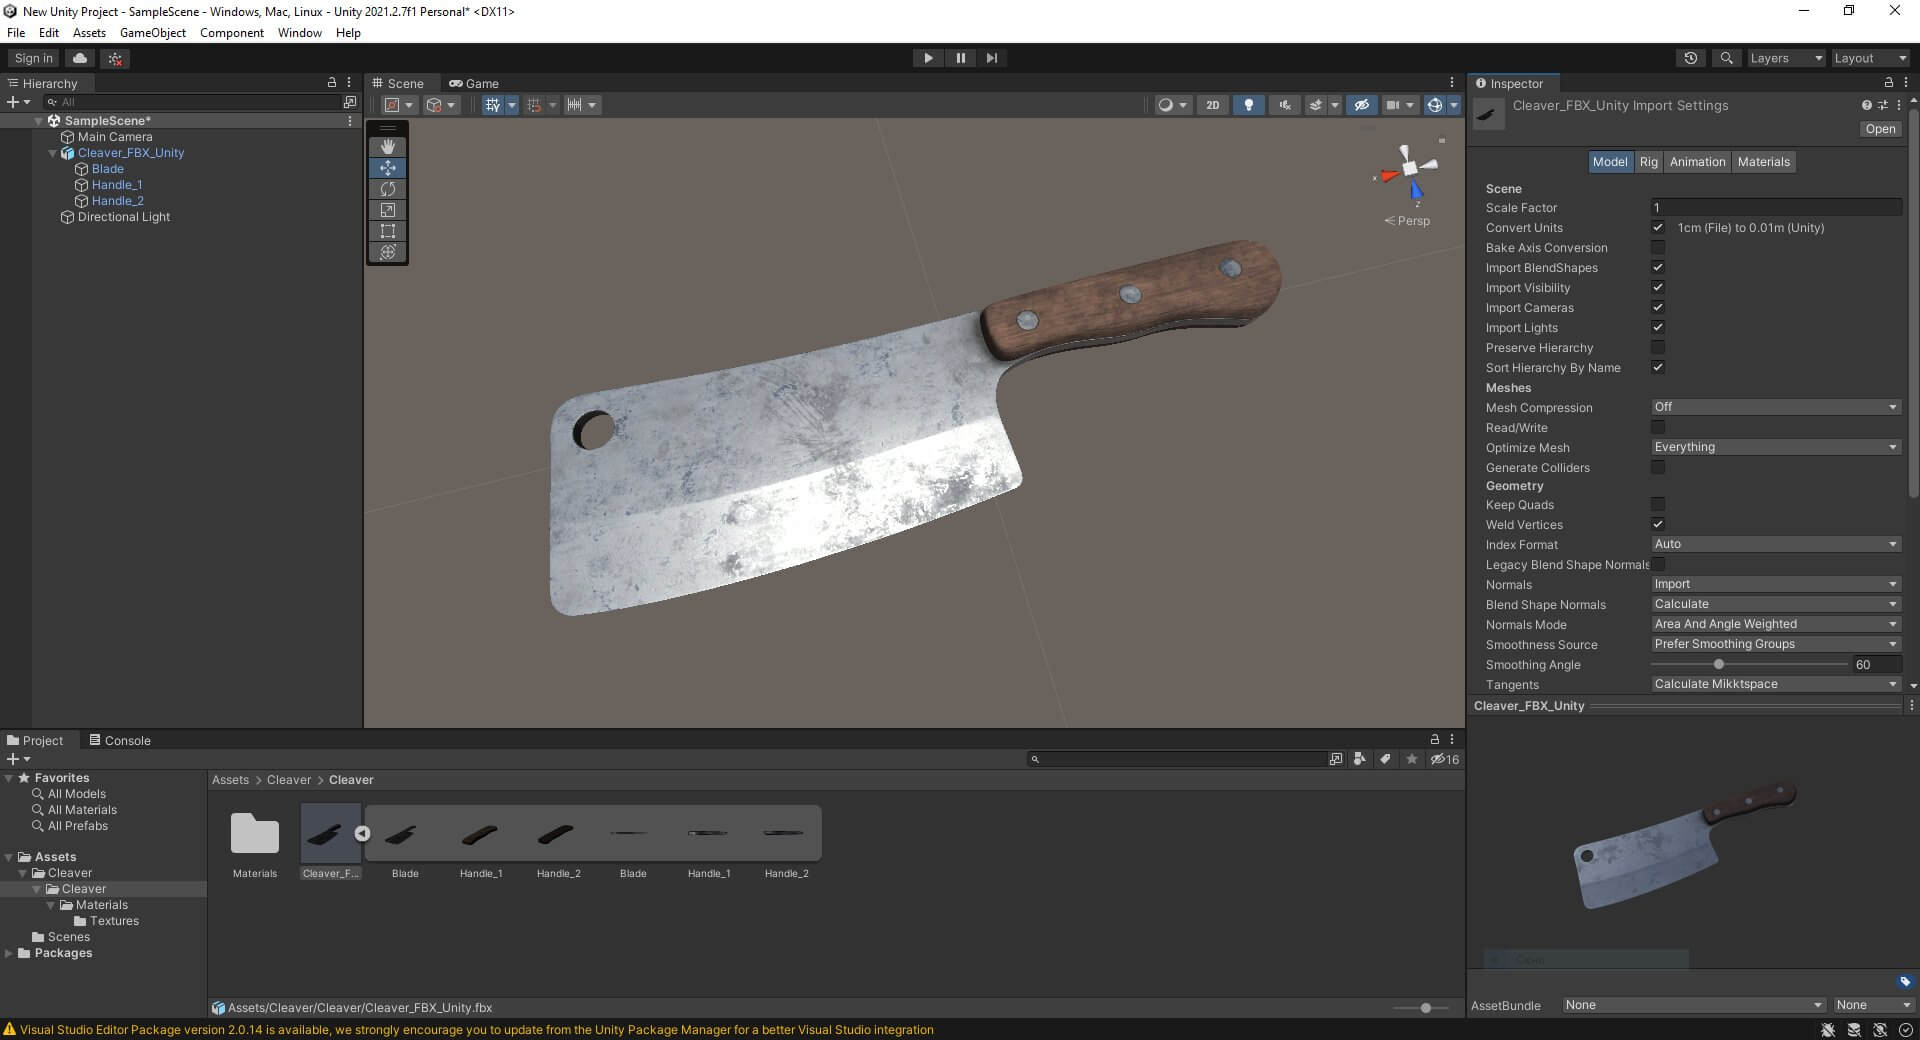Enable Generate Colliders checkbox
Viewport: 1920px width, 1040px height.
[x=1658, y=467]
